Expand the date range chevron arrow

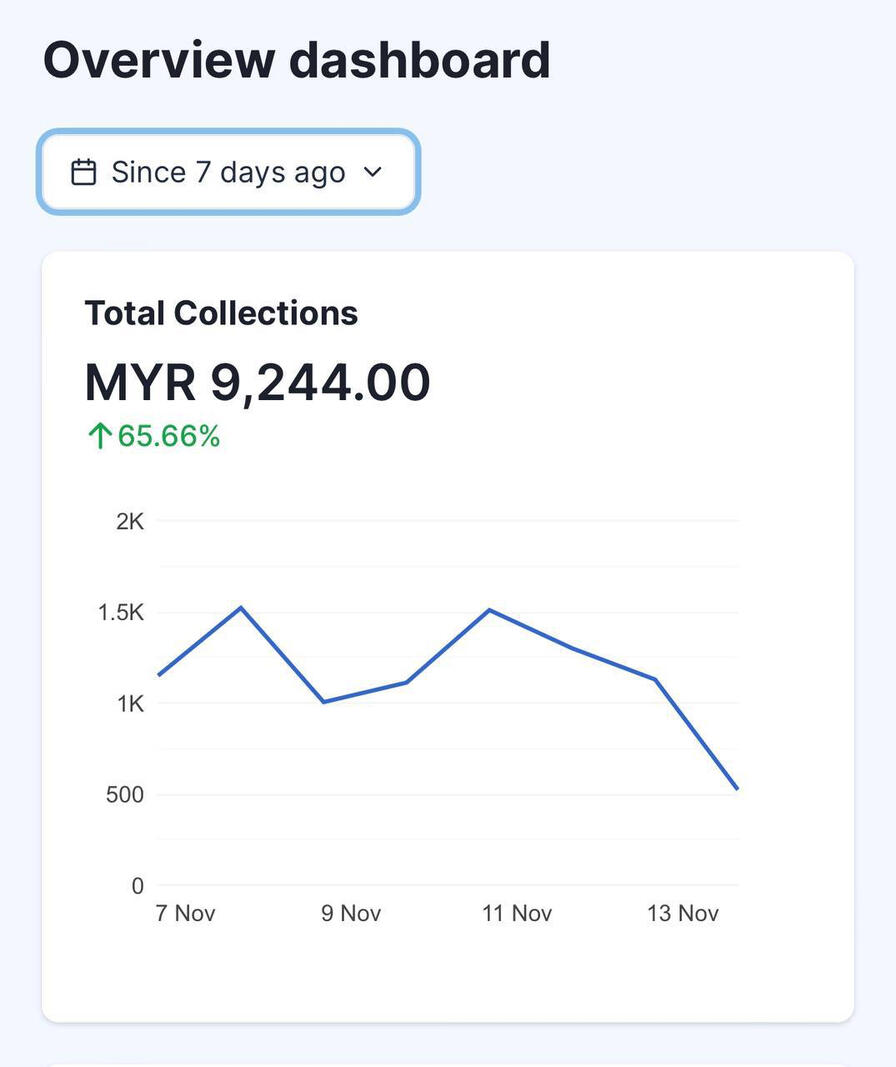coord(372,172)
